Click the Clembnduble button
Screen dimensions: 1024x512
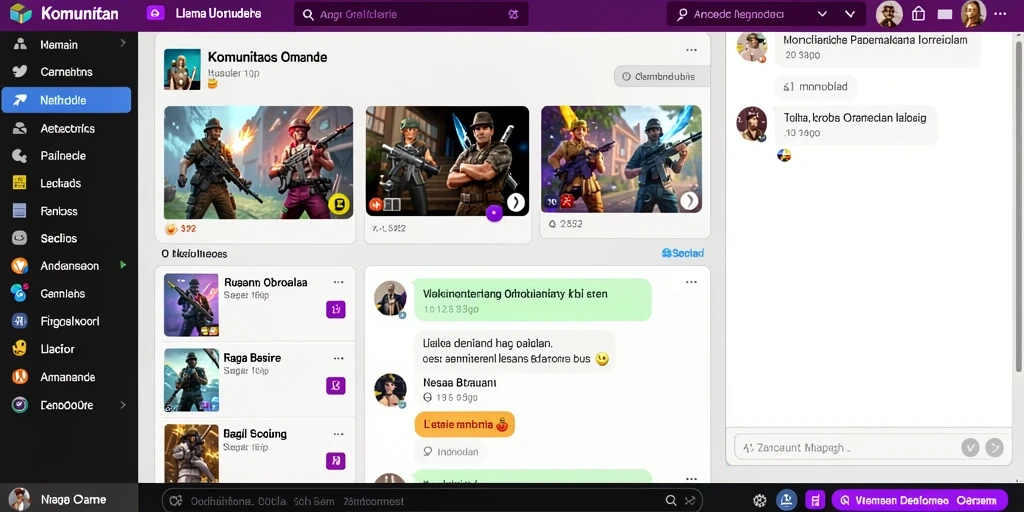click(661, 76)
